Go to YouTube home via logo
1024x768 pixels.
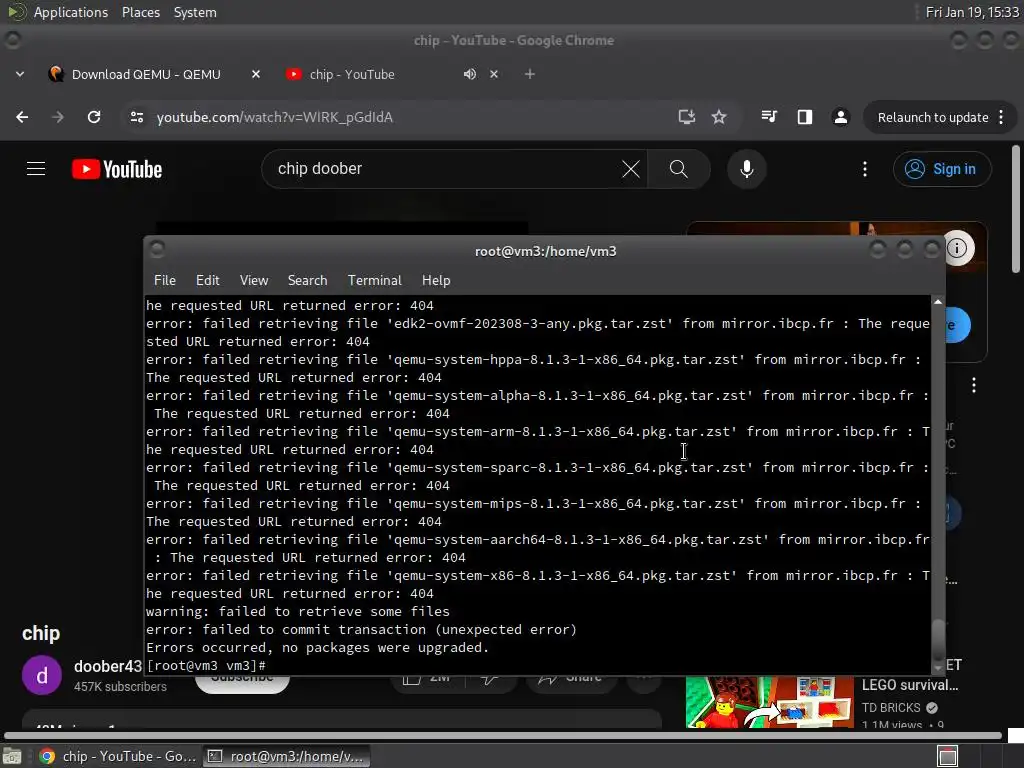(117, 169)
